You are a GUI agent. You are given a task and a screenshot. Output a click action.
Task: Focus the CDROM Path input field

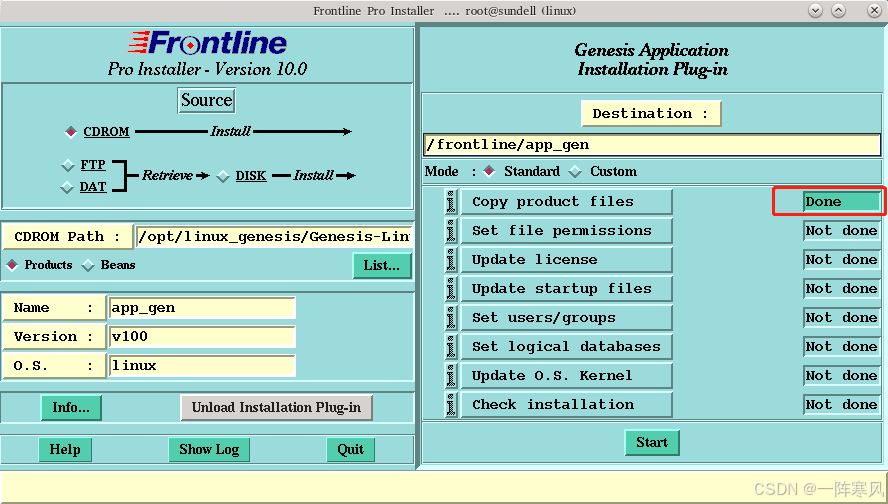[x=274, y=237]
